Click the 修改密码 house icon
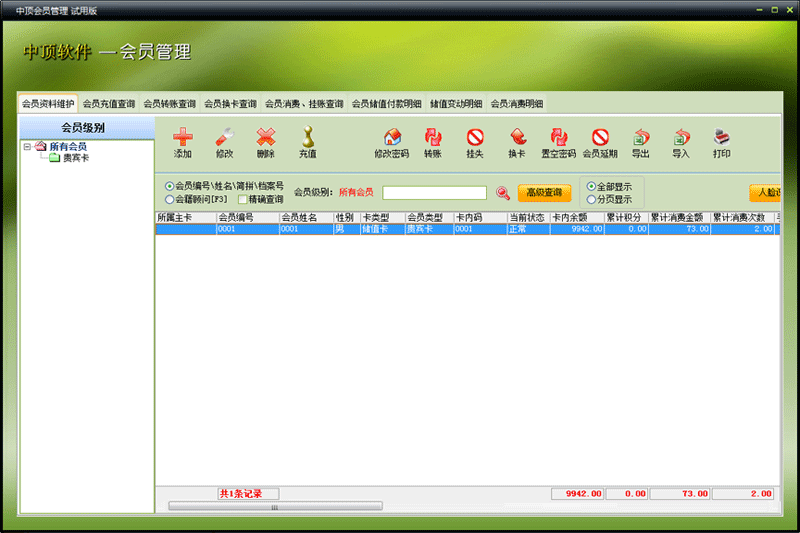Viewport: 800px width, 533px height. pos(392,137)
